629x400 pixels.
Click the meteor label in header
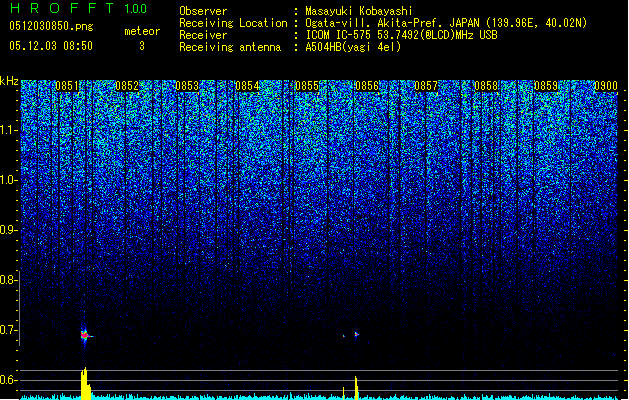click(142, 31)
